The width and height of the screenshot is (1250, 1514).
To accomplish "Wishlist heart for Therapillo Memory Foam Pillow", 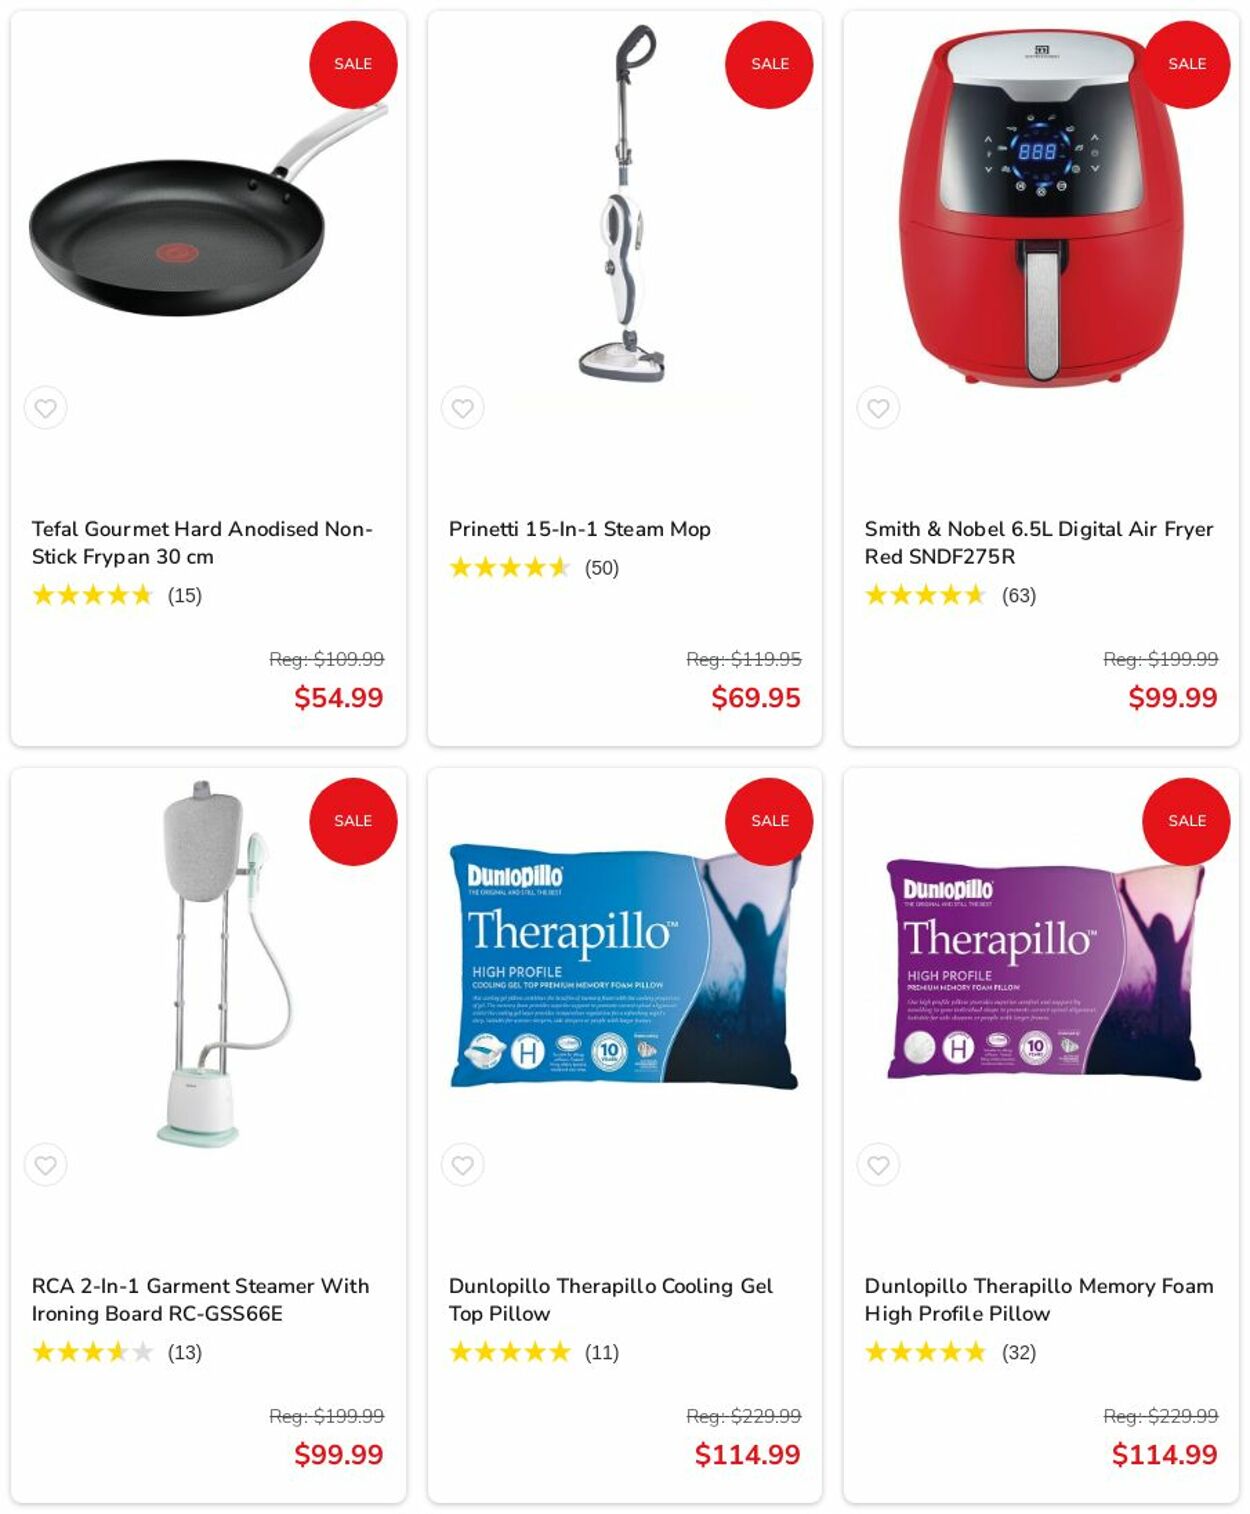I will (878, 1165).
